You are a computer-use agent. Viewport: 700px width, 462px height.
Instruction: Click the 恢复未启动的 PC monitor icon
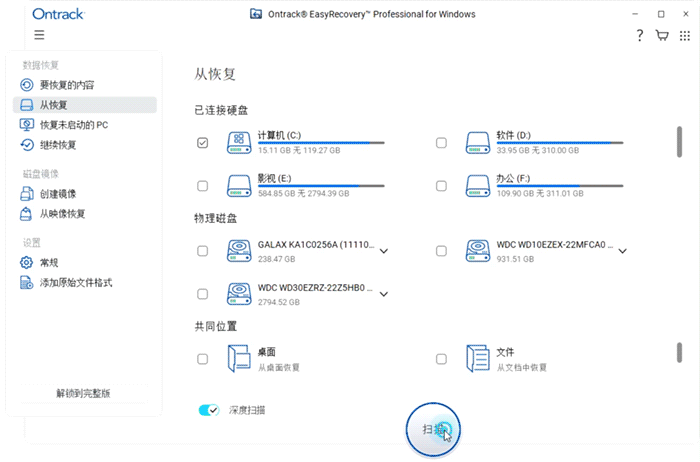click(x=27, y=125)
